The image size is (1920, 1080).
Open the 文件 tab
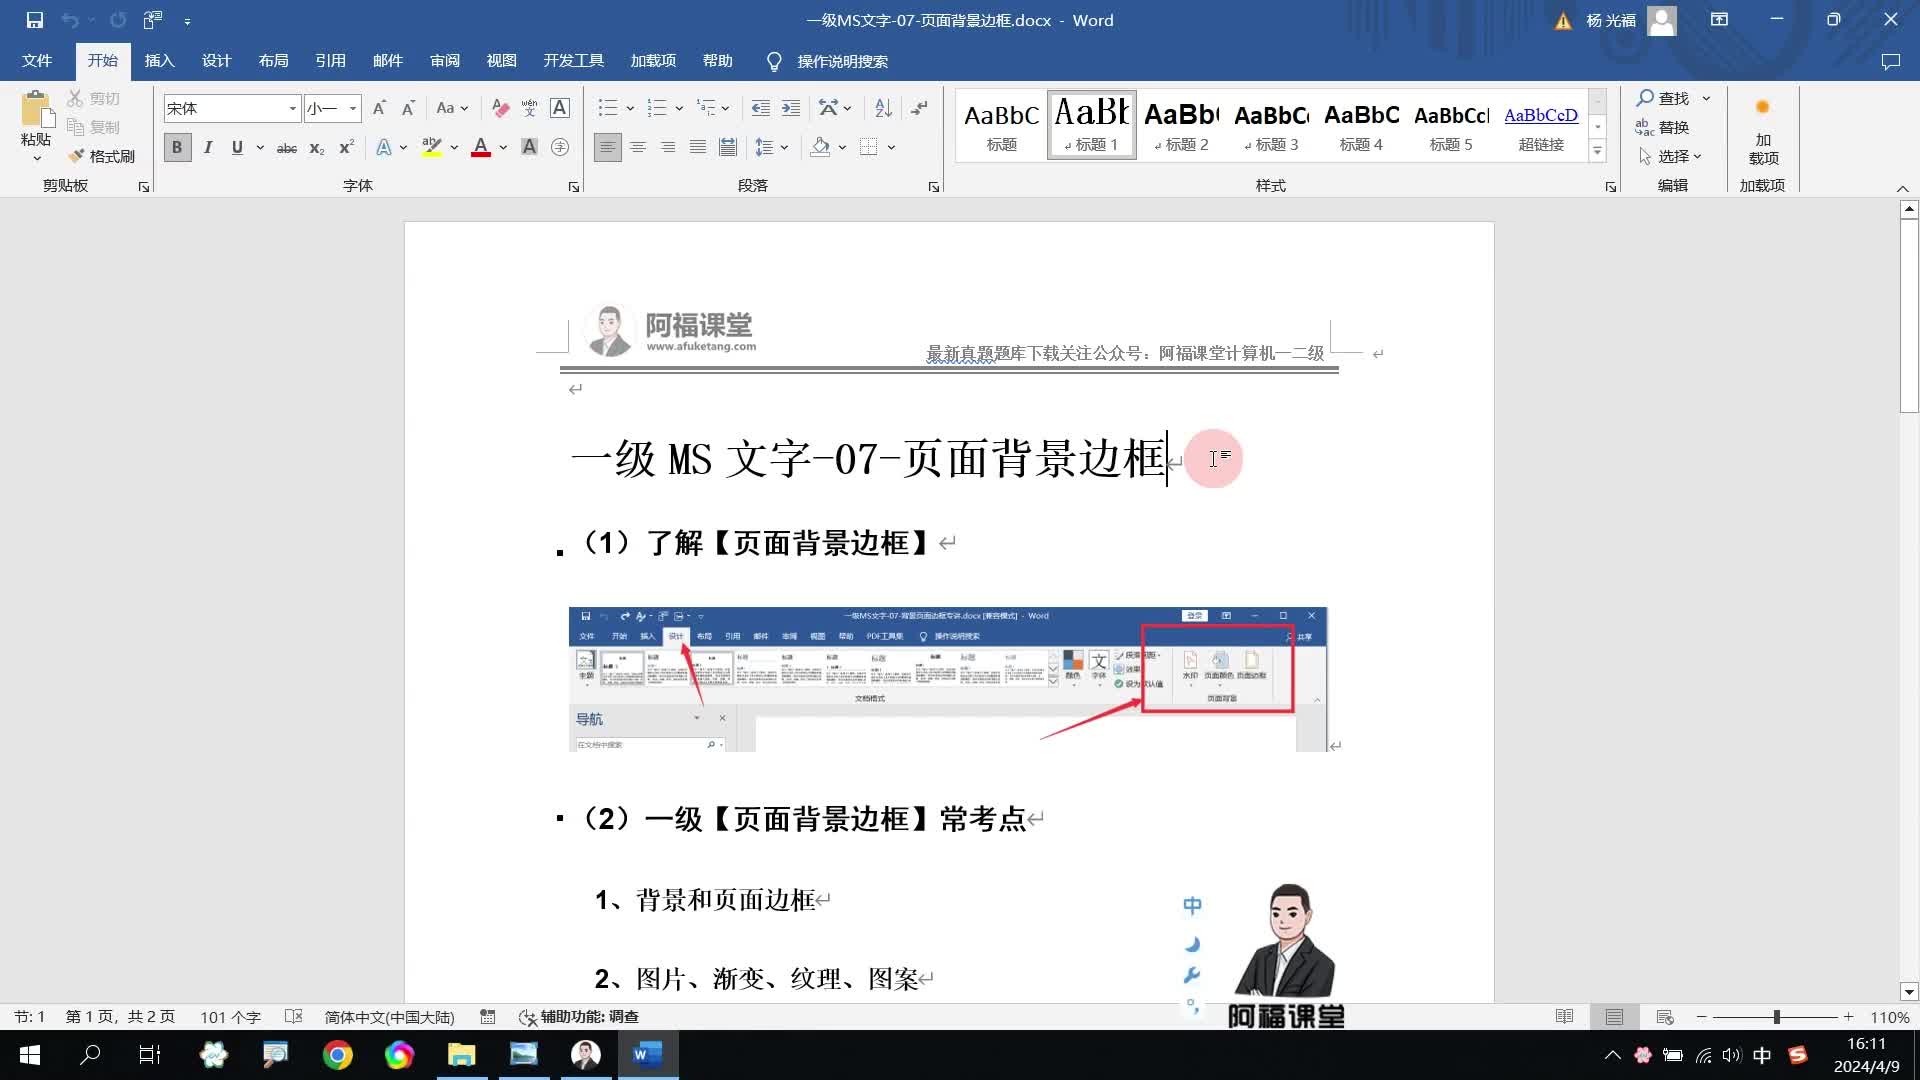pos(37,61)
